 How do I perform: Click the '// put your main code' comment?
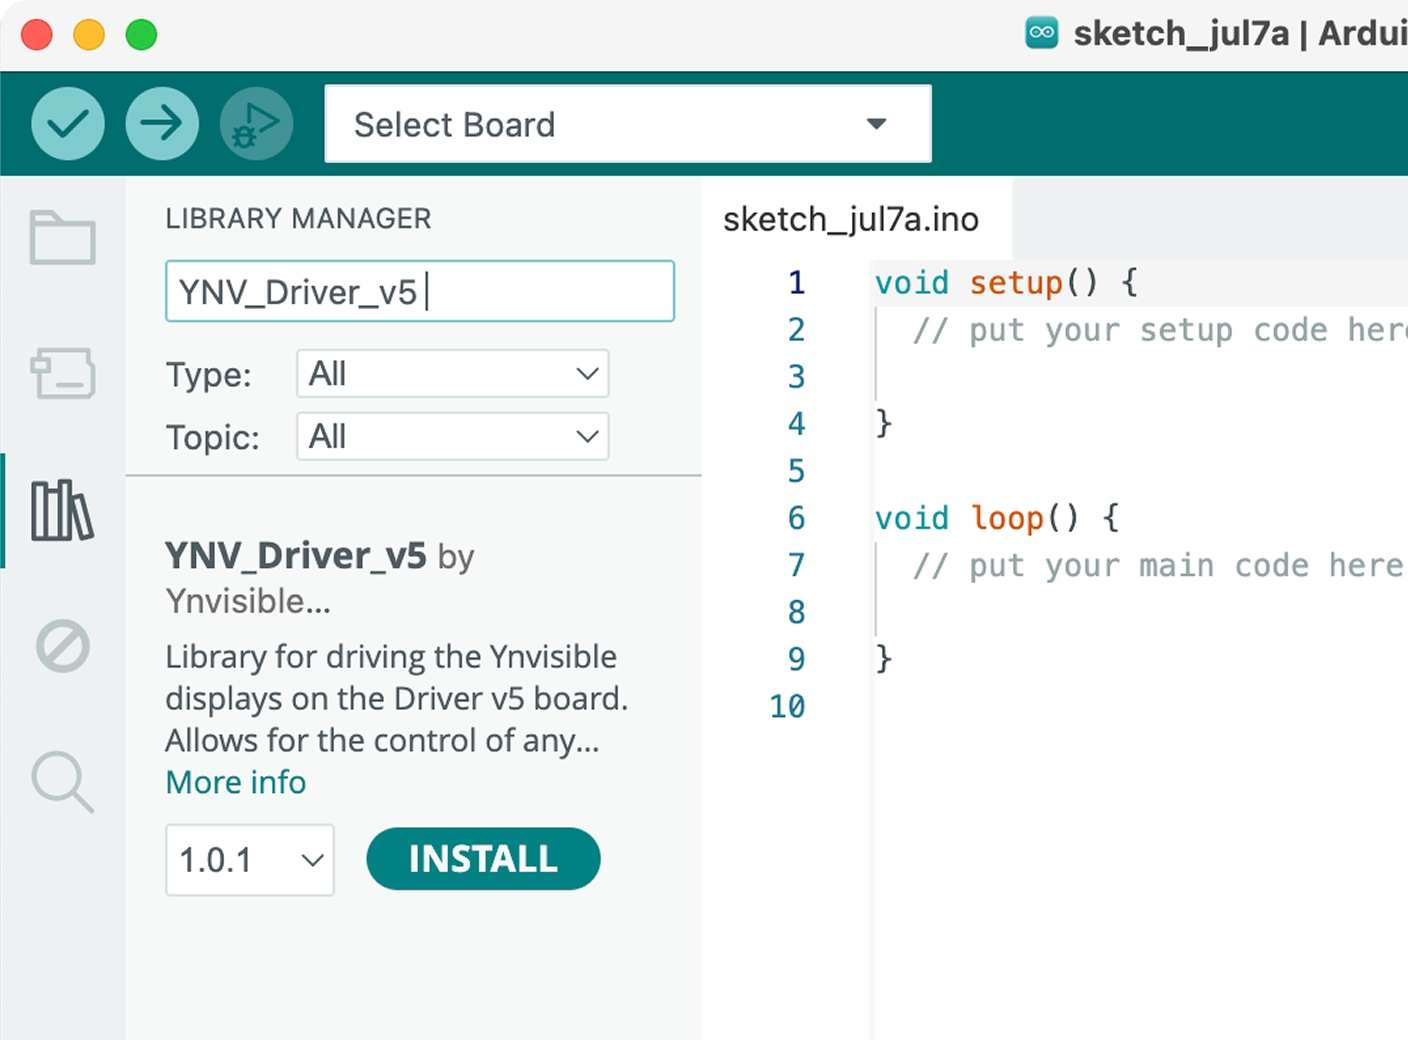1159,565
